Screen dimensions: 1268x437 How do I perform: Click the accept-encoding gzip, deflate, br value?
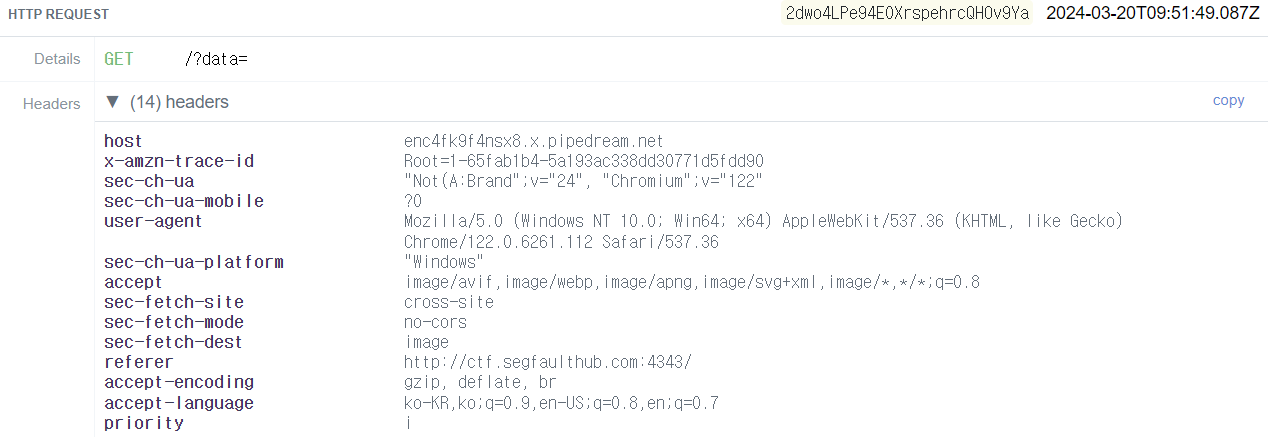(x=480, y=382)
